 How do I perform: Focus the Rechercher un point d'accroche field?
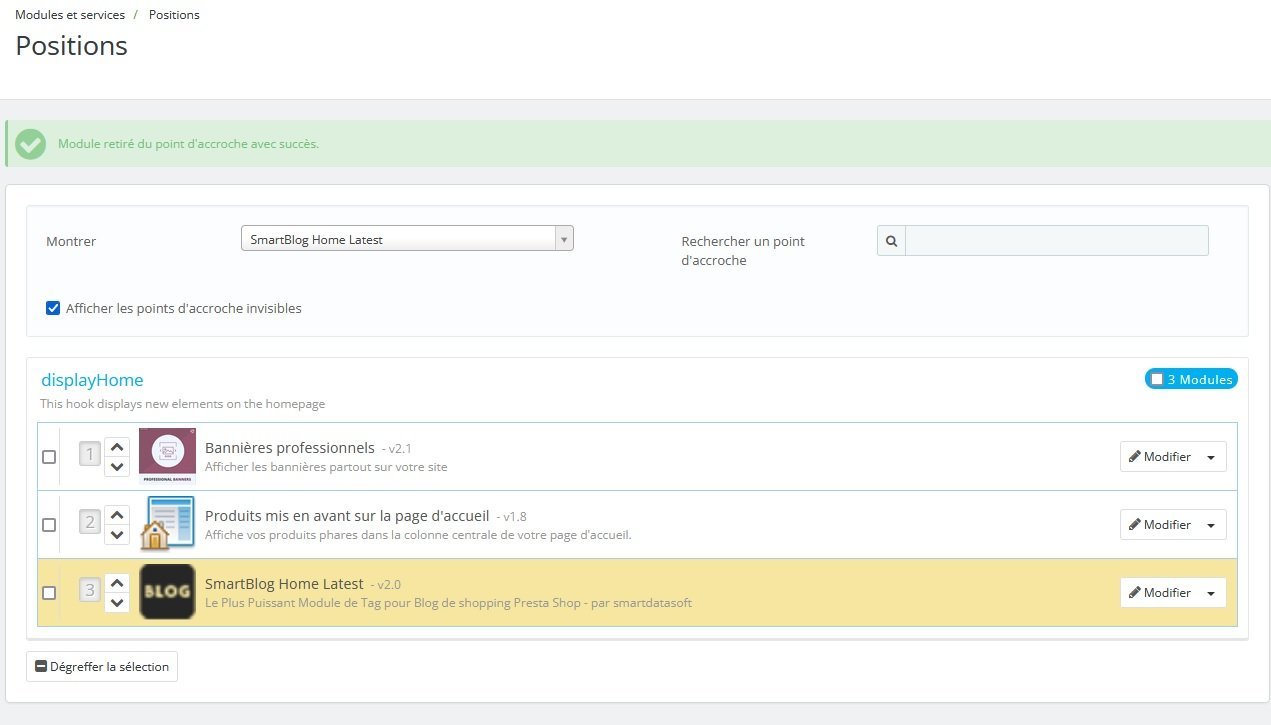click(1057, 241)
